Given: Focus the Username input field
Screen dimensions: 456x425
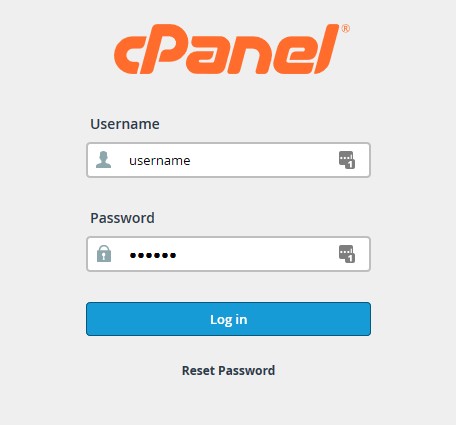Looking at the screenshot, I should tap(228, 160).
